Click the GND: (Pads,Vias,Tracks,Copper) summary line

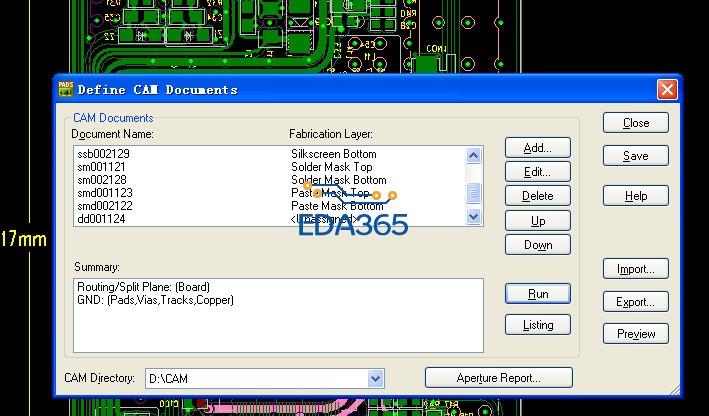click(x=156, y=300)
